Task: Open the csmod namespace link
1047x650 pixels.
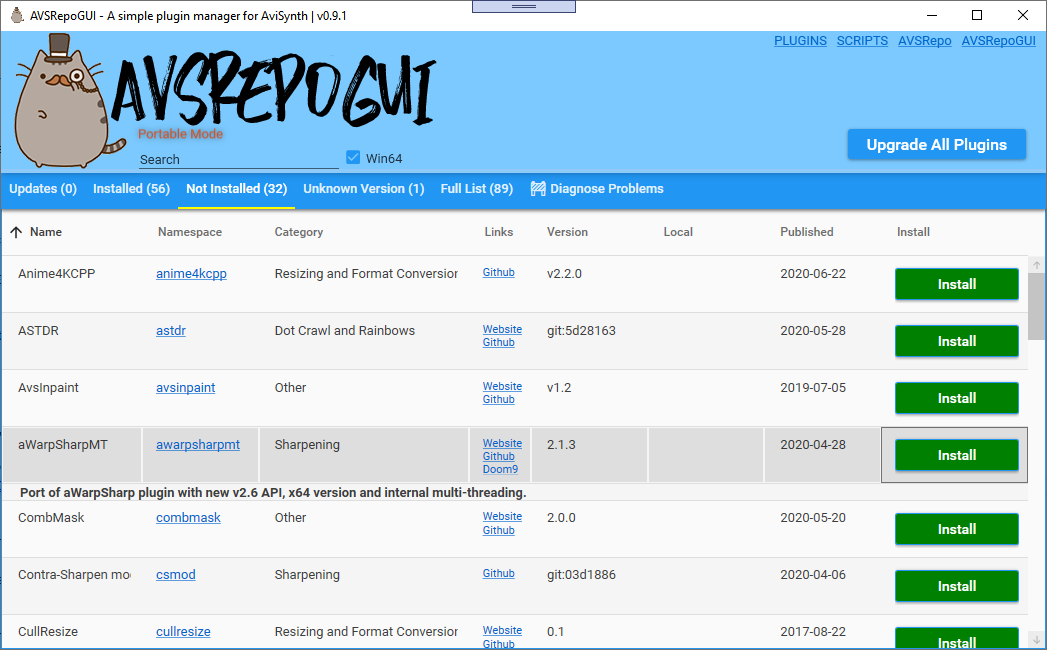Action: [176, 575]
